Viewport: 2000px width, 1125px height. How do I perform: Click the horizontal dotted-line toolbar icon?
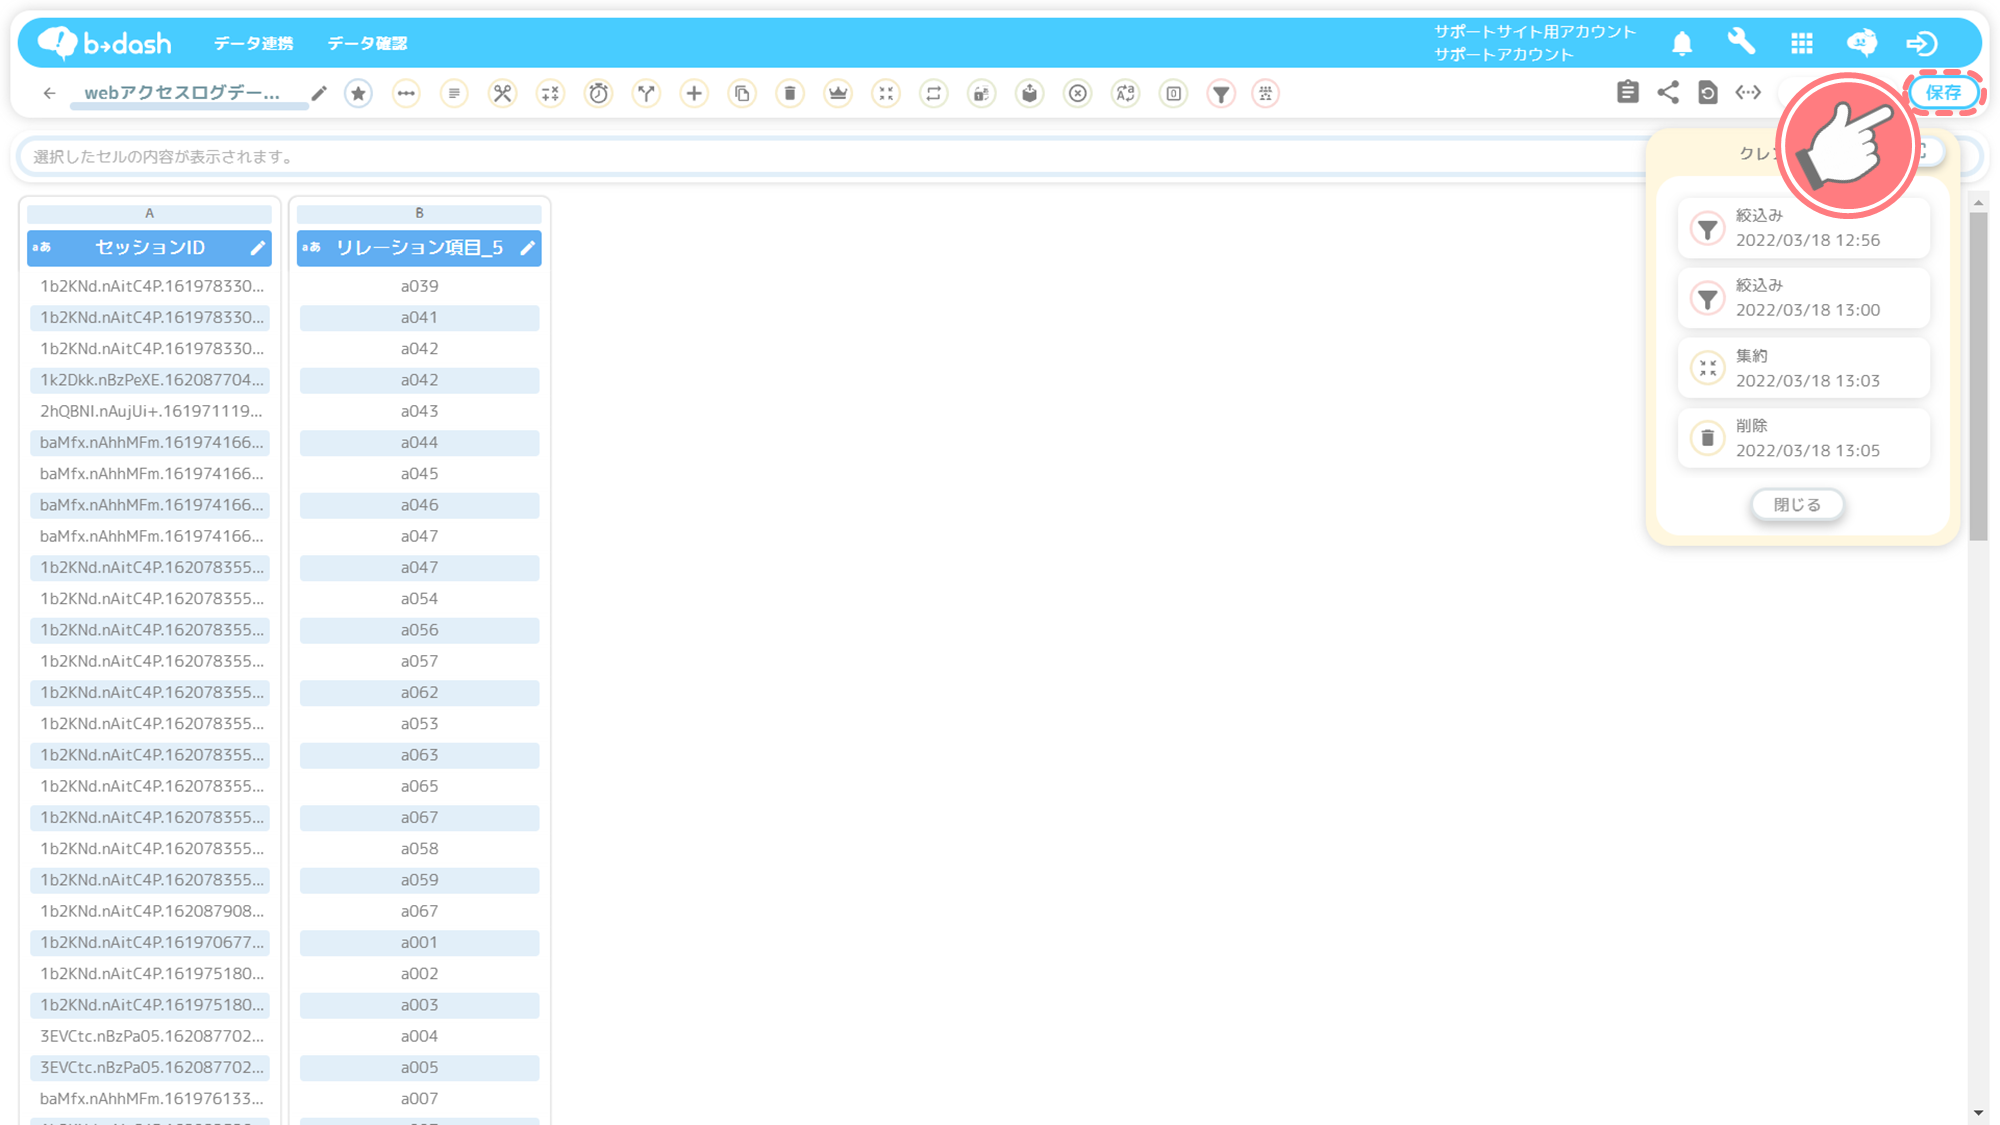(406, 93)
